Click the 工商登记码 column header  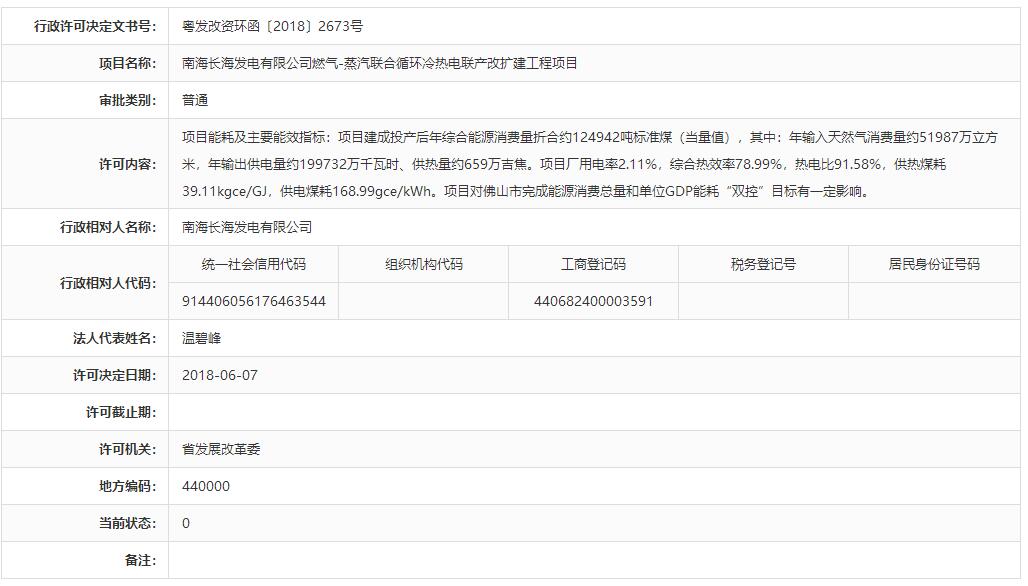[593, 265]
